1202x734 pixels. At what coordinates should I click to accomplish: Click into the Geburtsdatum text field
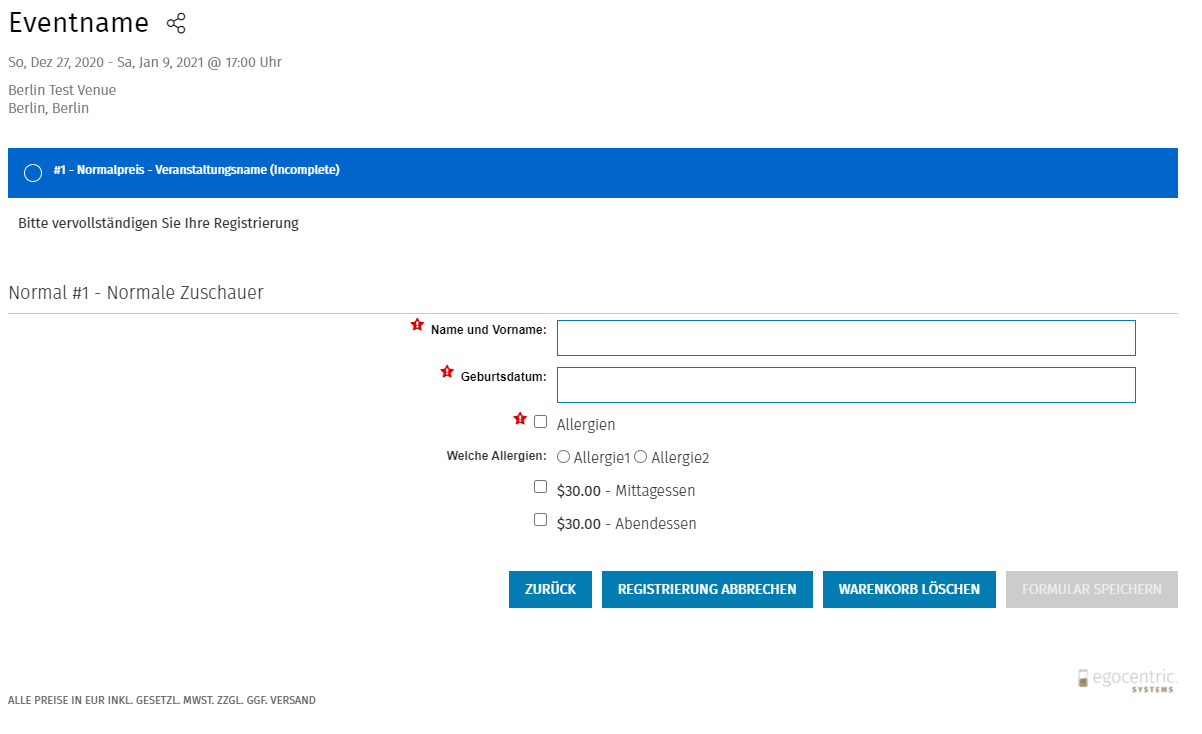(846, 385)
